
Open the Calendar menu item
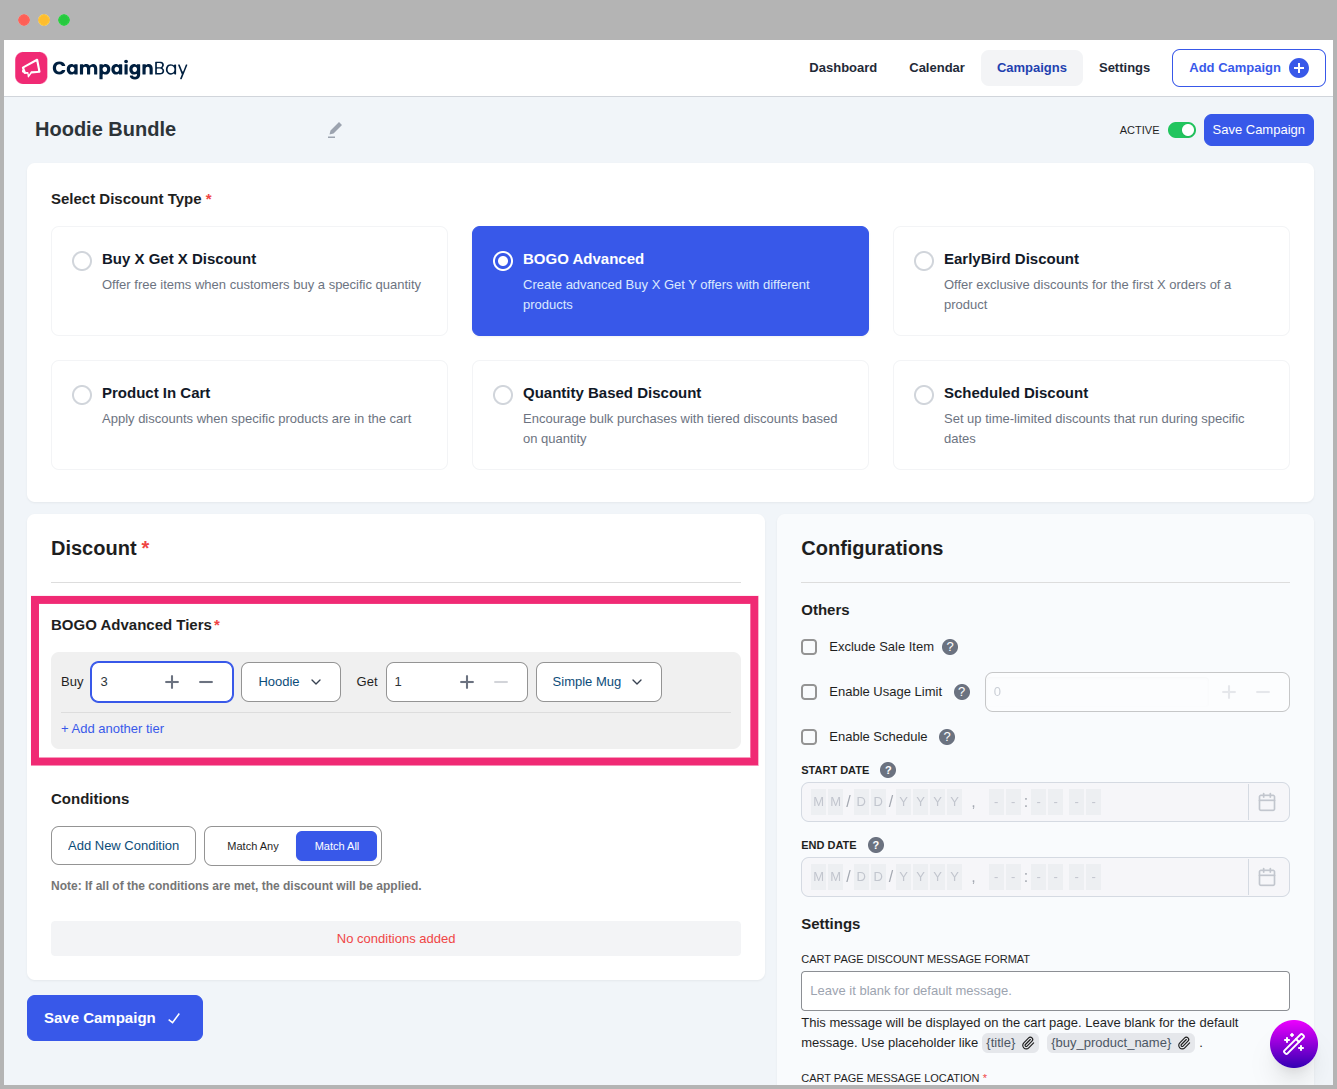coord(936,68)
